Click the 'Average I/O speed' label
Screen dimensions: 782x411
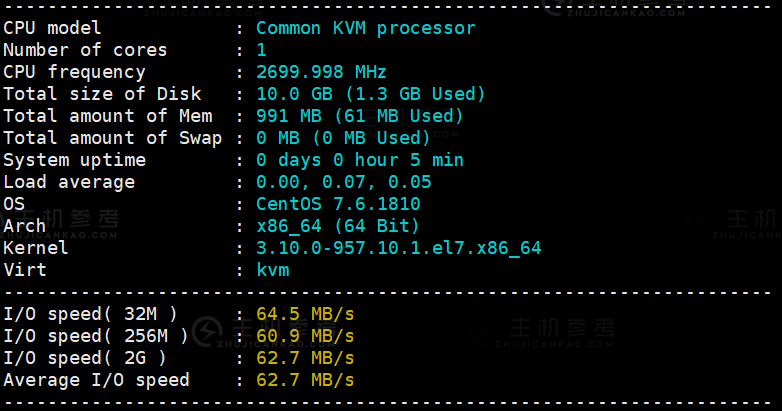(97, 380)
